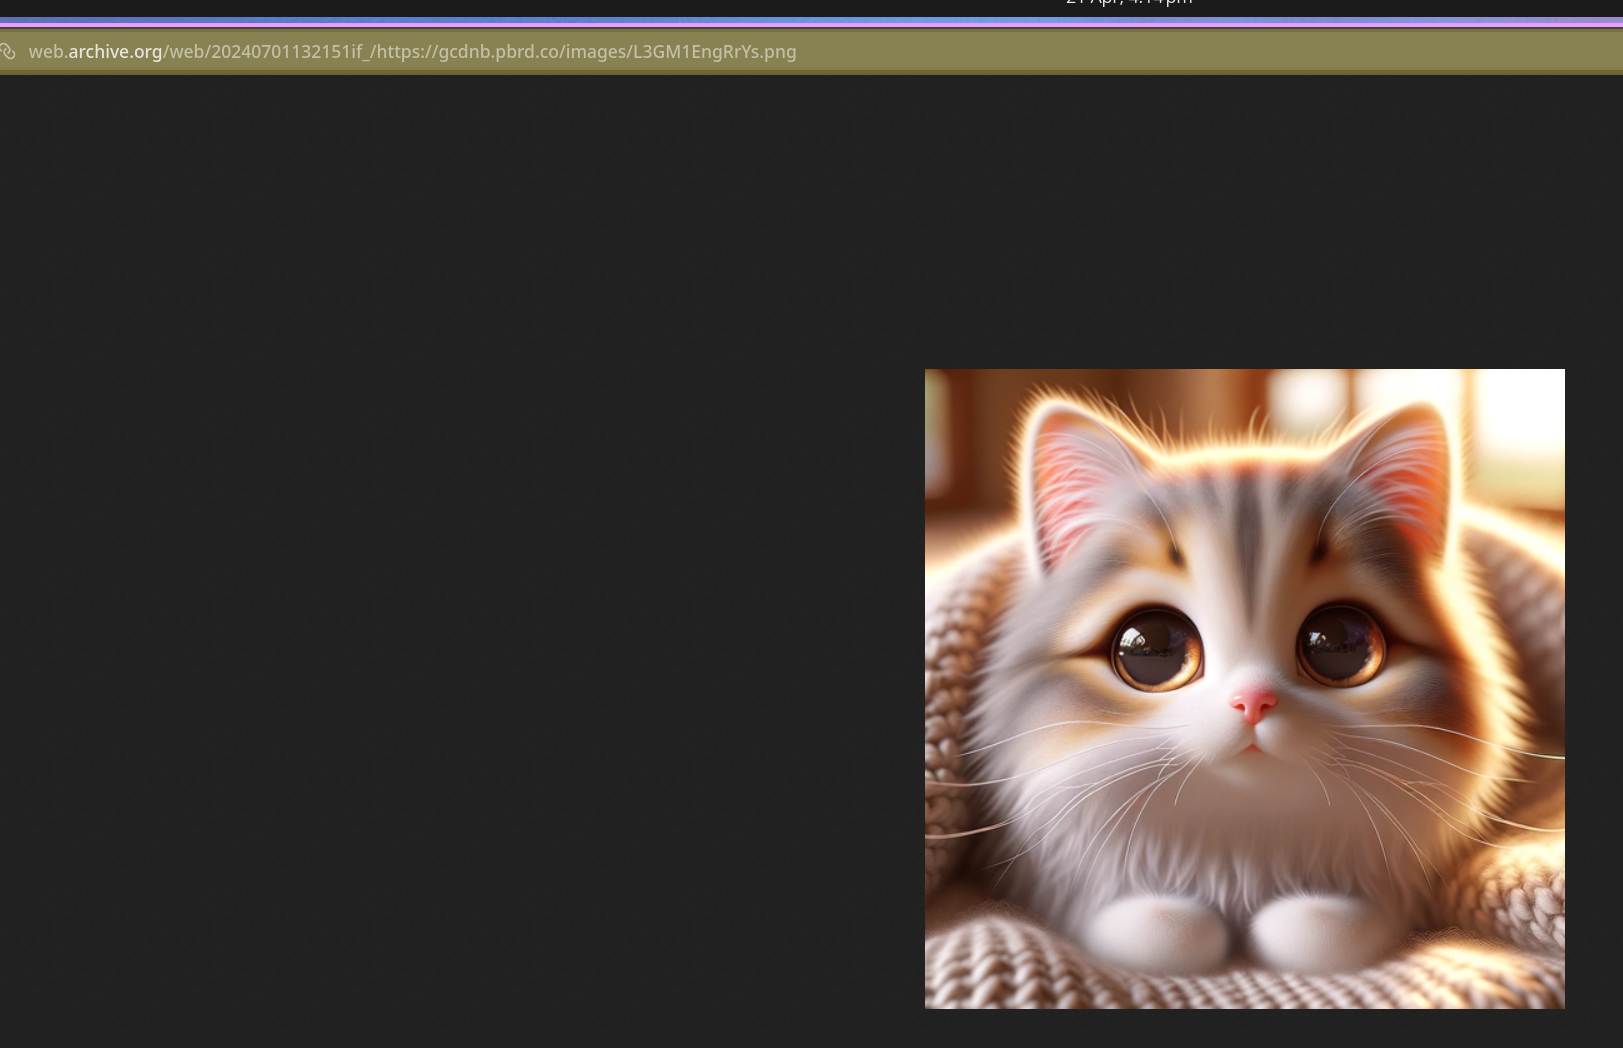
Task: Open the date and time clock panel
Action: click(x=1128, y=4)
